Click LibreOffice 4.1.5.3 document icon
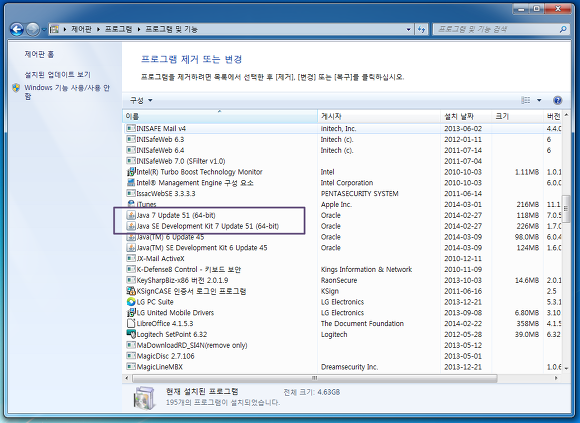 [131, 324]
